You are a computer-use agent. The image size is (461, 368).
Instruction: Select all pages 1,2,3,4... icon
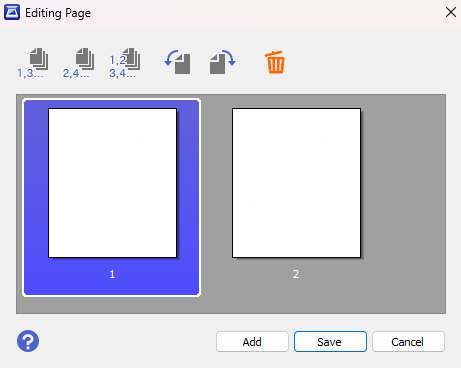click(125, 63)
